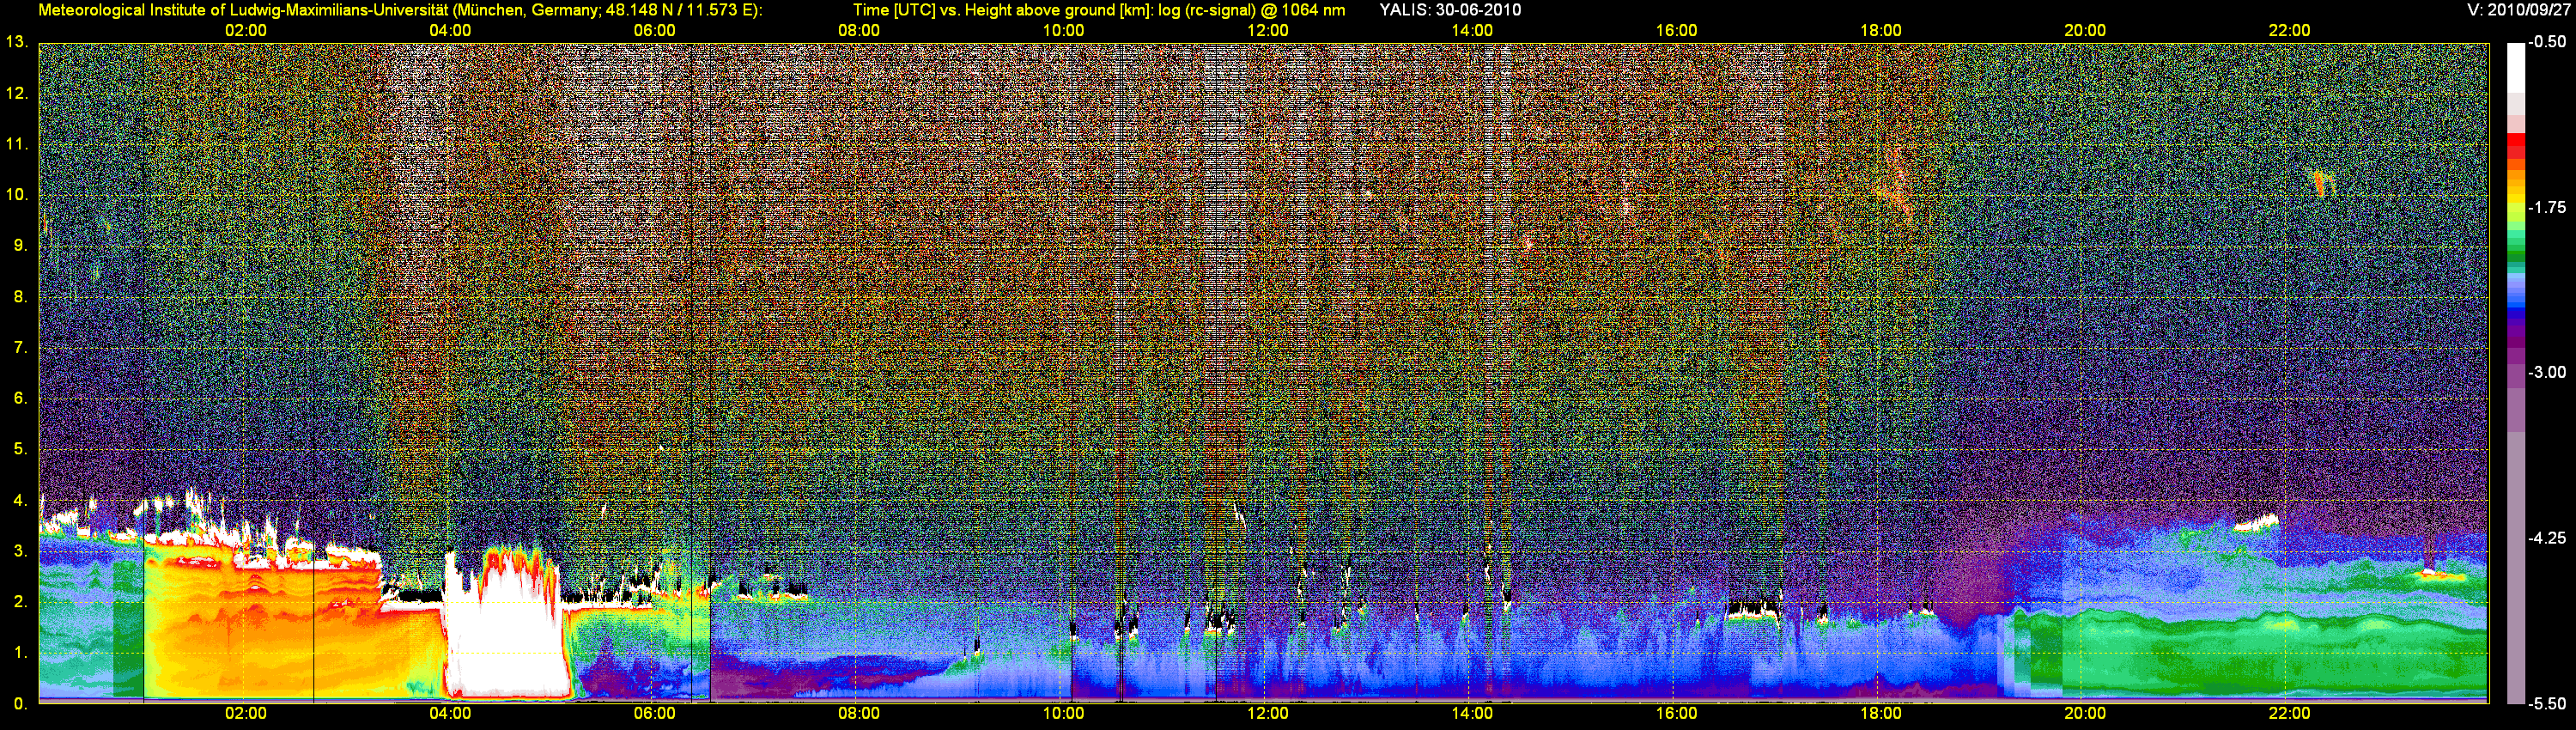Click the '-3.00' color scale value
Viewport: 2576px width, 730px height.
pyautogui.click(x=2547, y=372)
